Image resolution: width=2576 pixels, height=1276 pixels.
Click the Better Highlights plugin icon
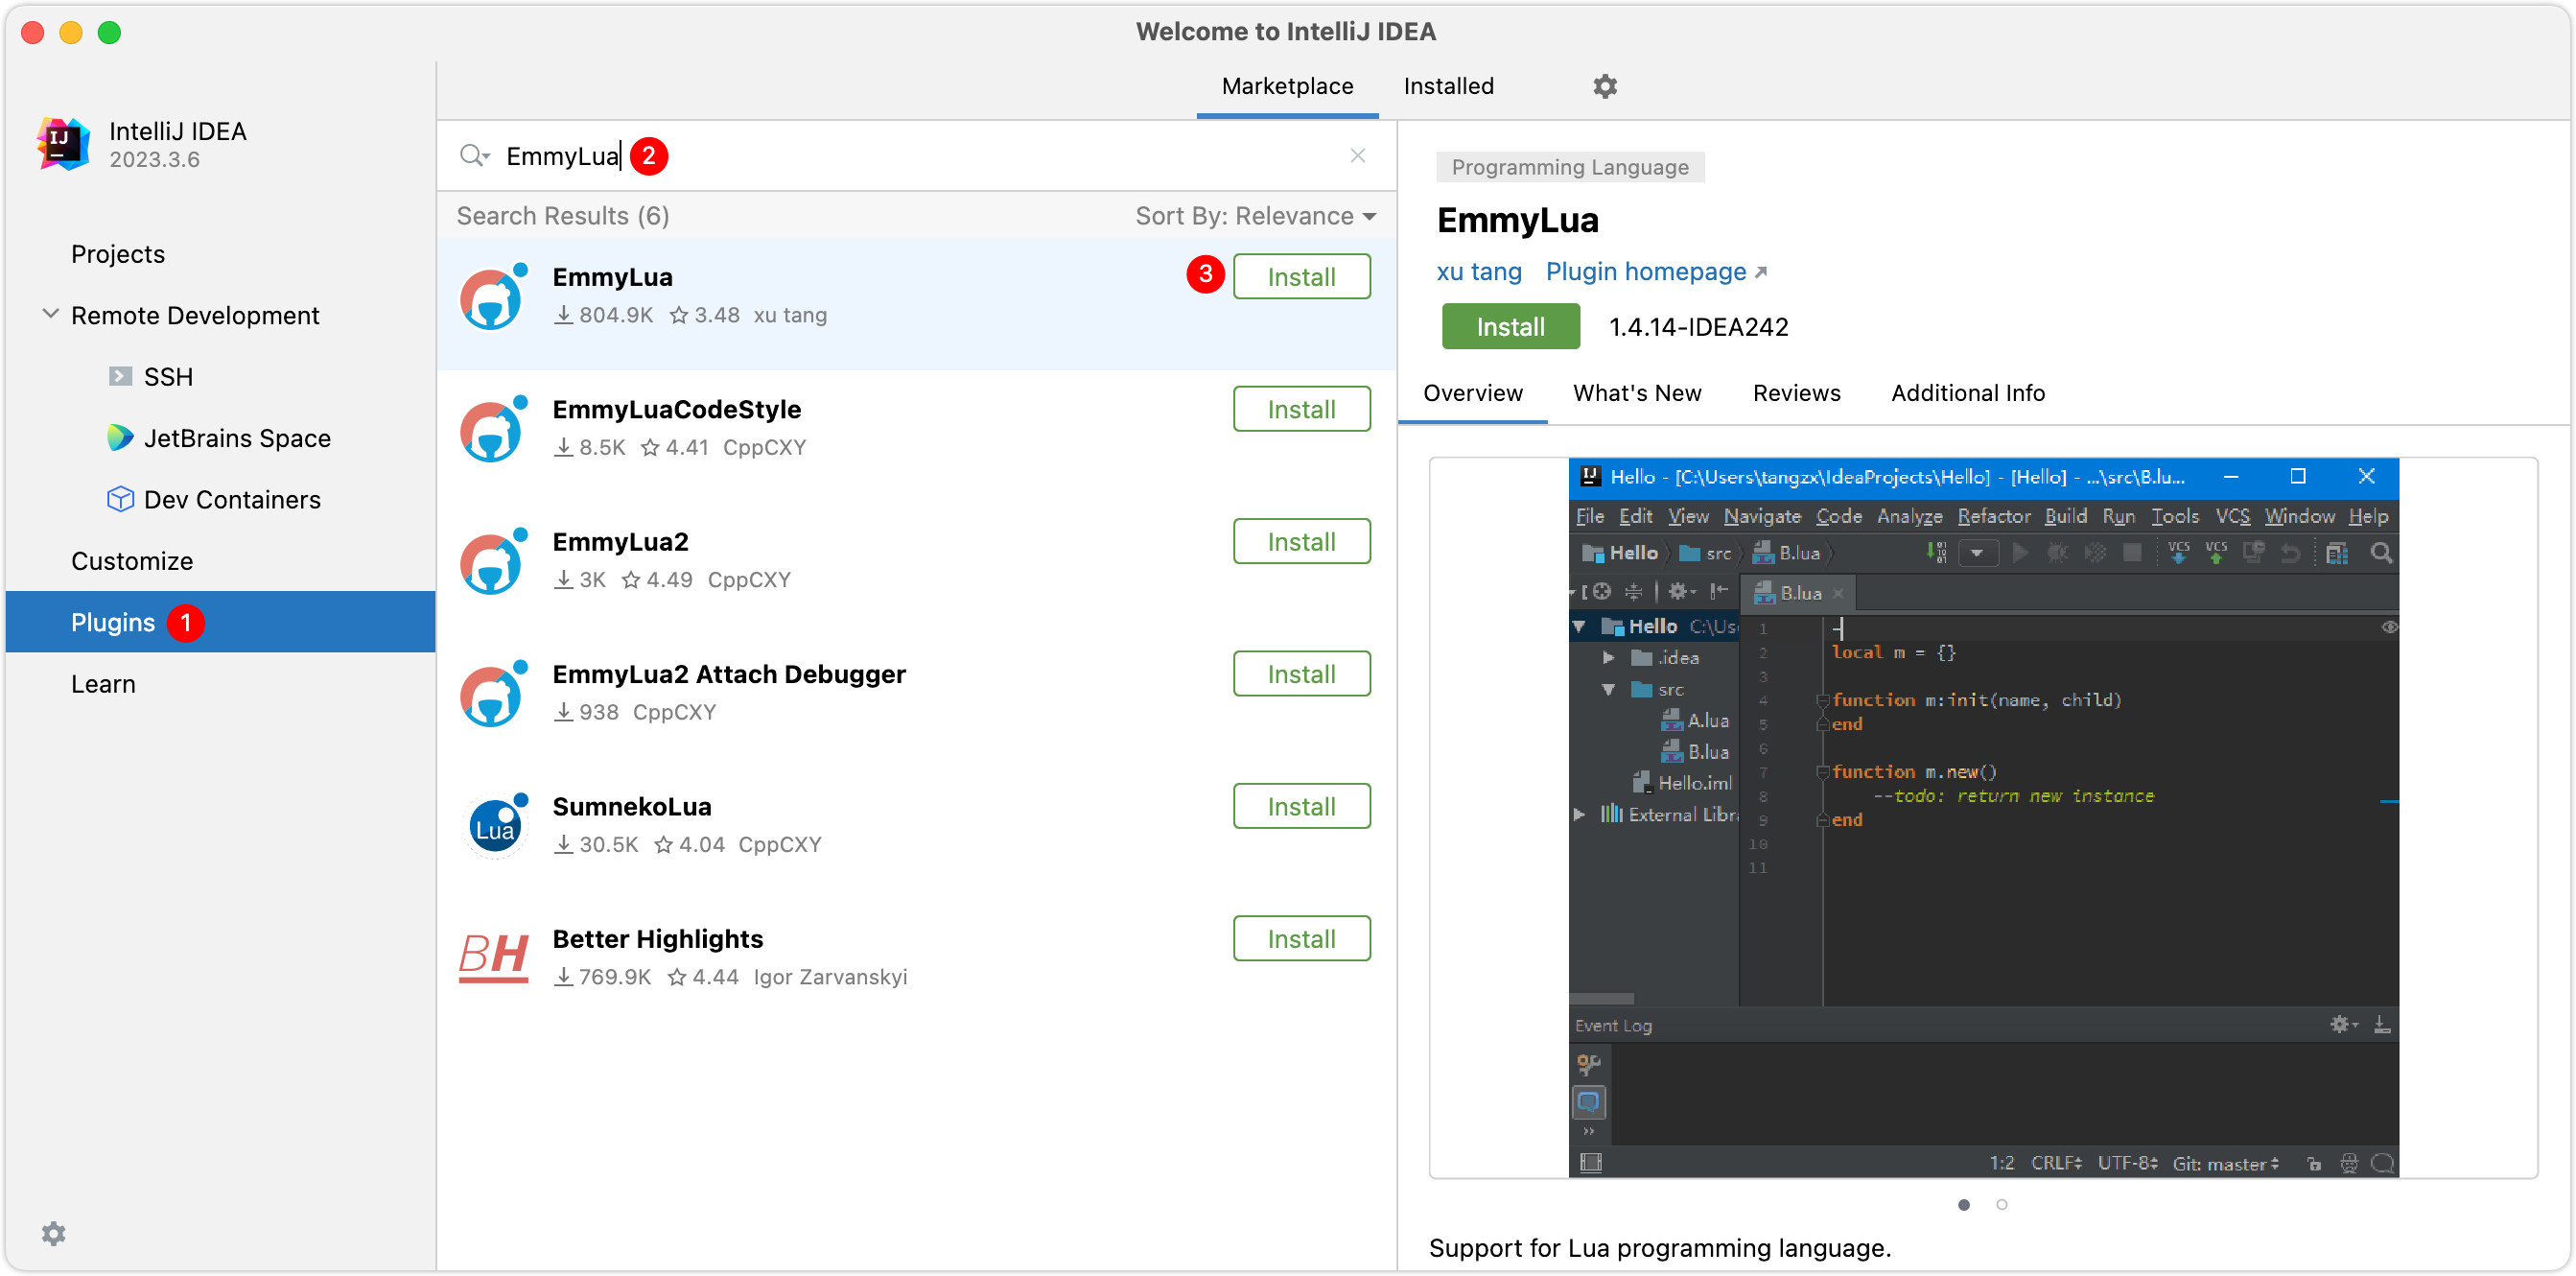tap(493, 958)
